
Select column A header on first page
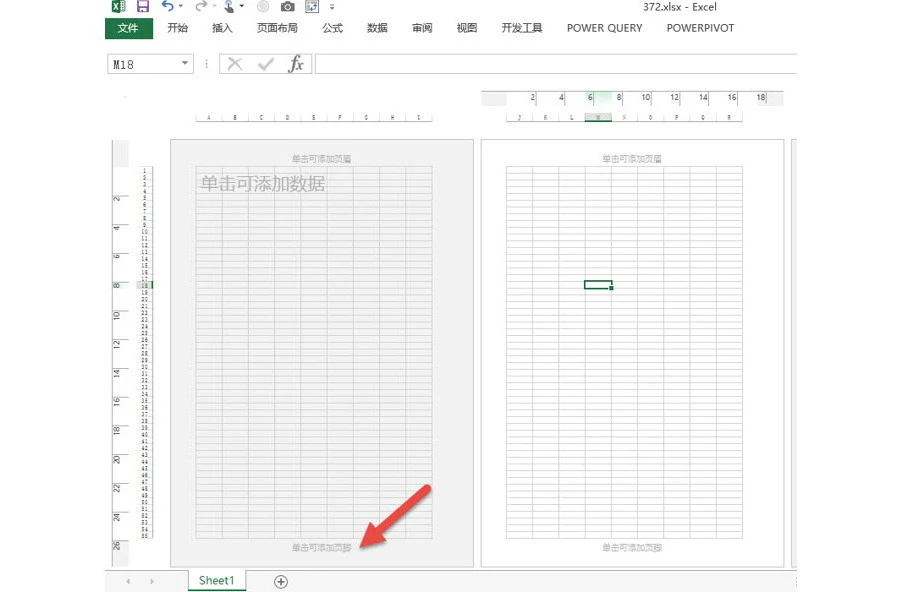209,117
